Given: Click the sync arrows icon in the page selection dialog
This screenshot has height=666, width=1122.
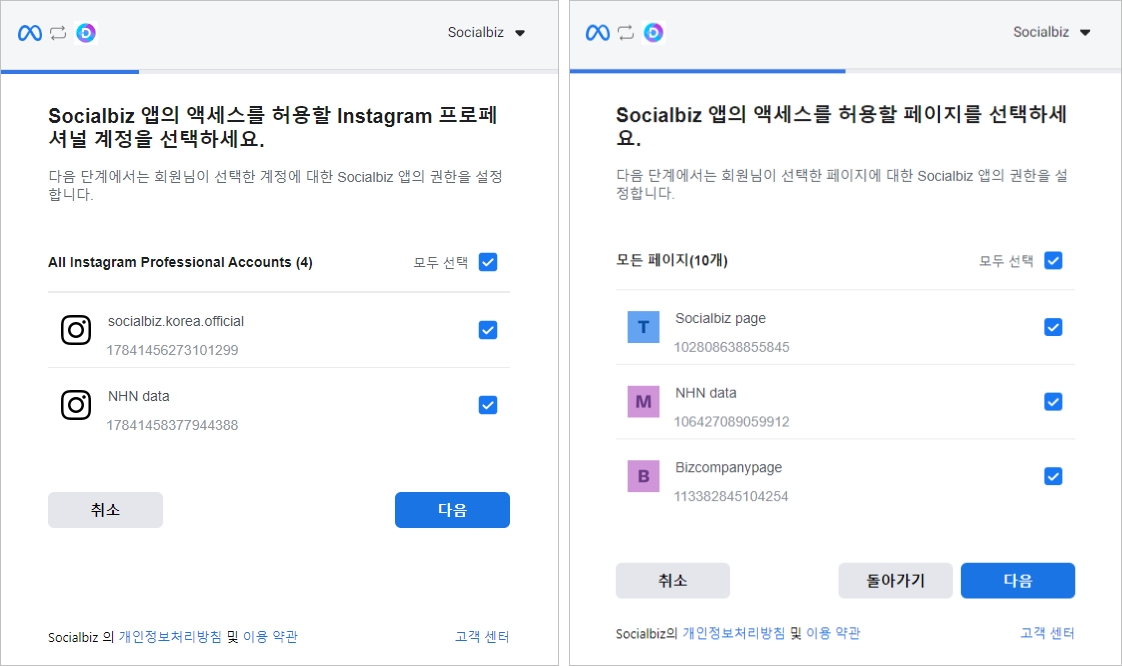Looking at the screenshot, I should click(x=626, y=33).
